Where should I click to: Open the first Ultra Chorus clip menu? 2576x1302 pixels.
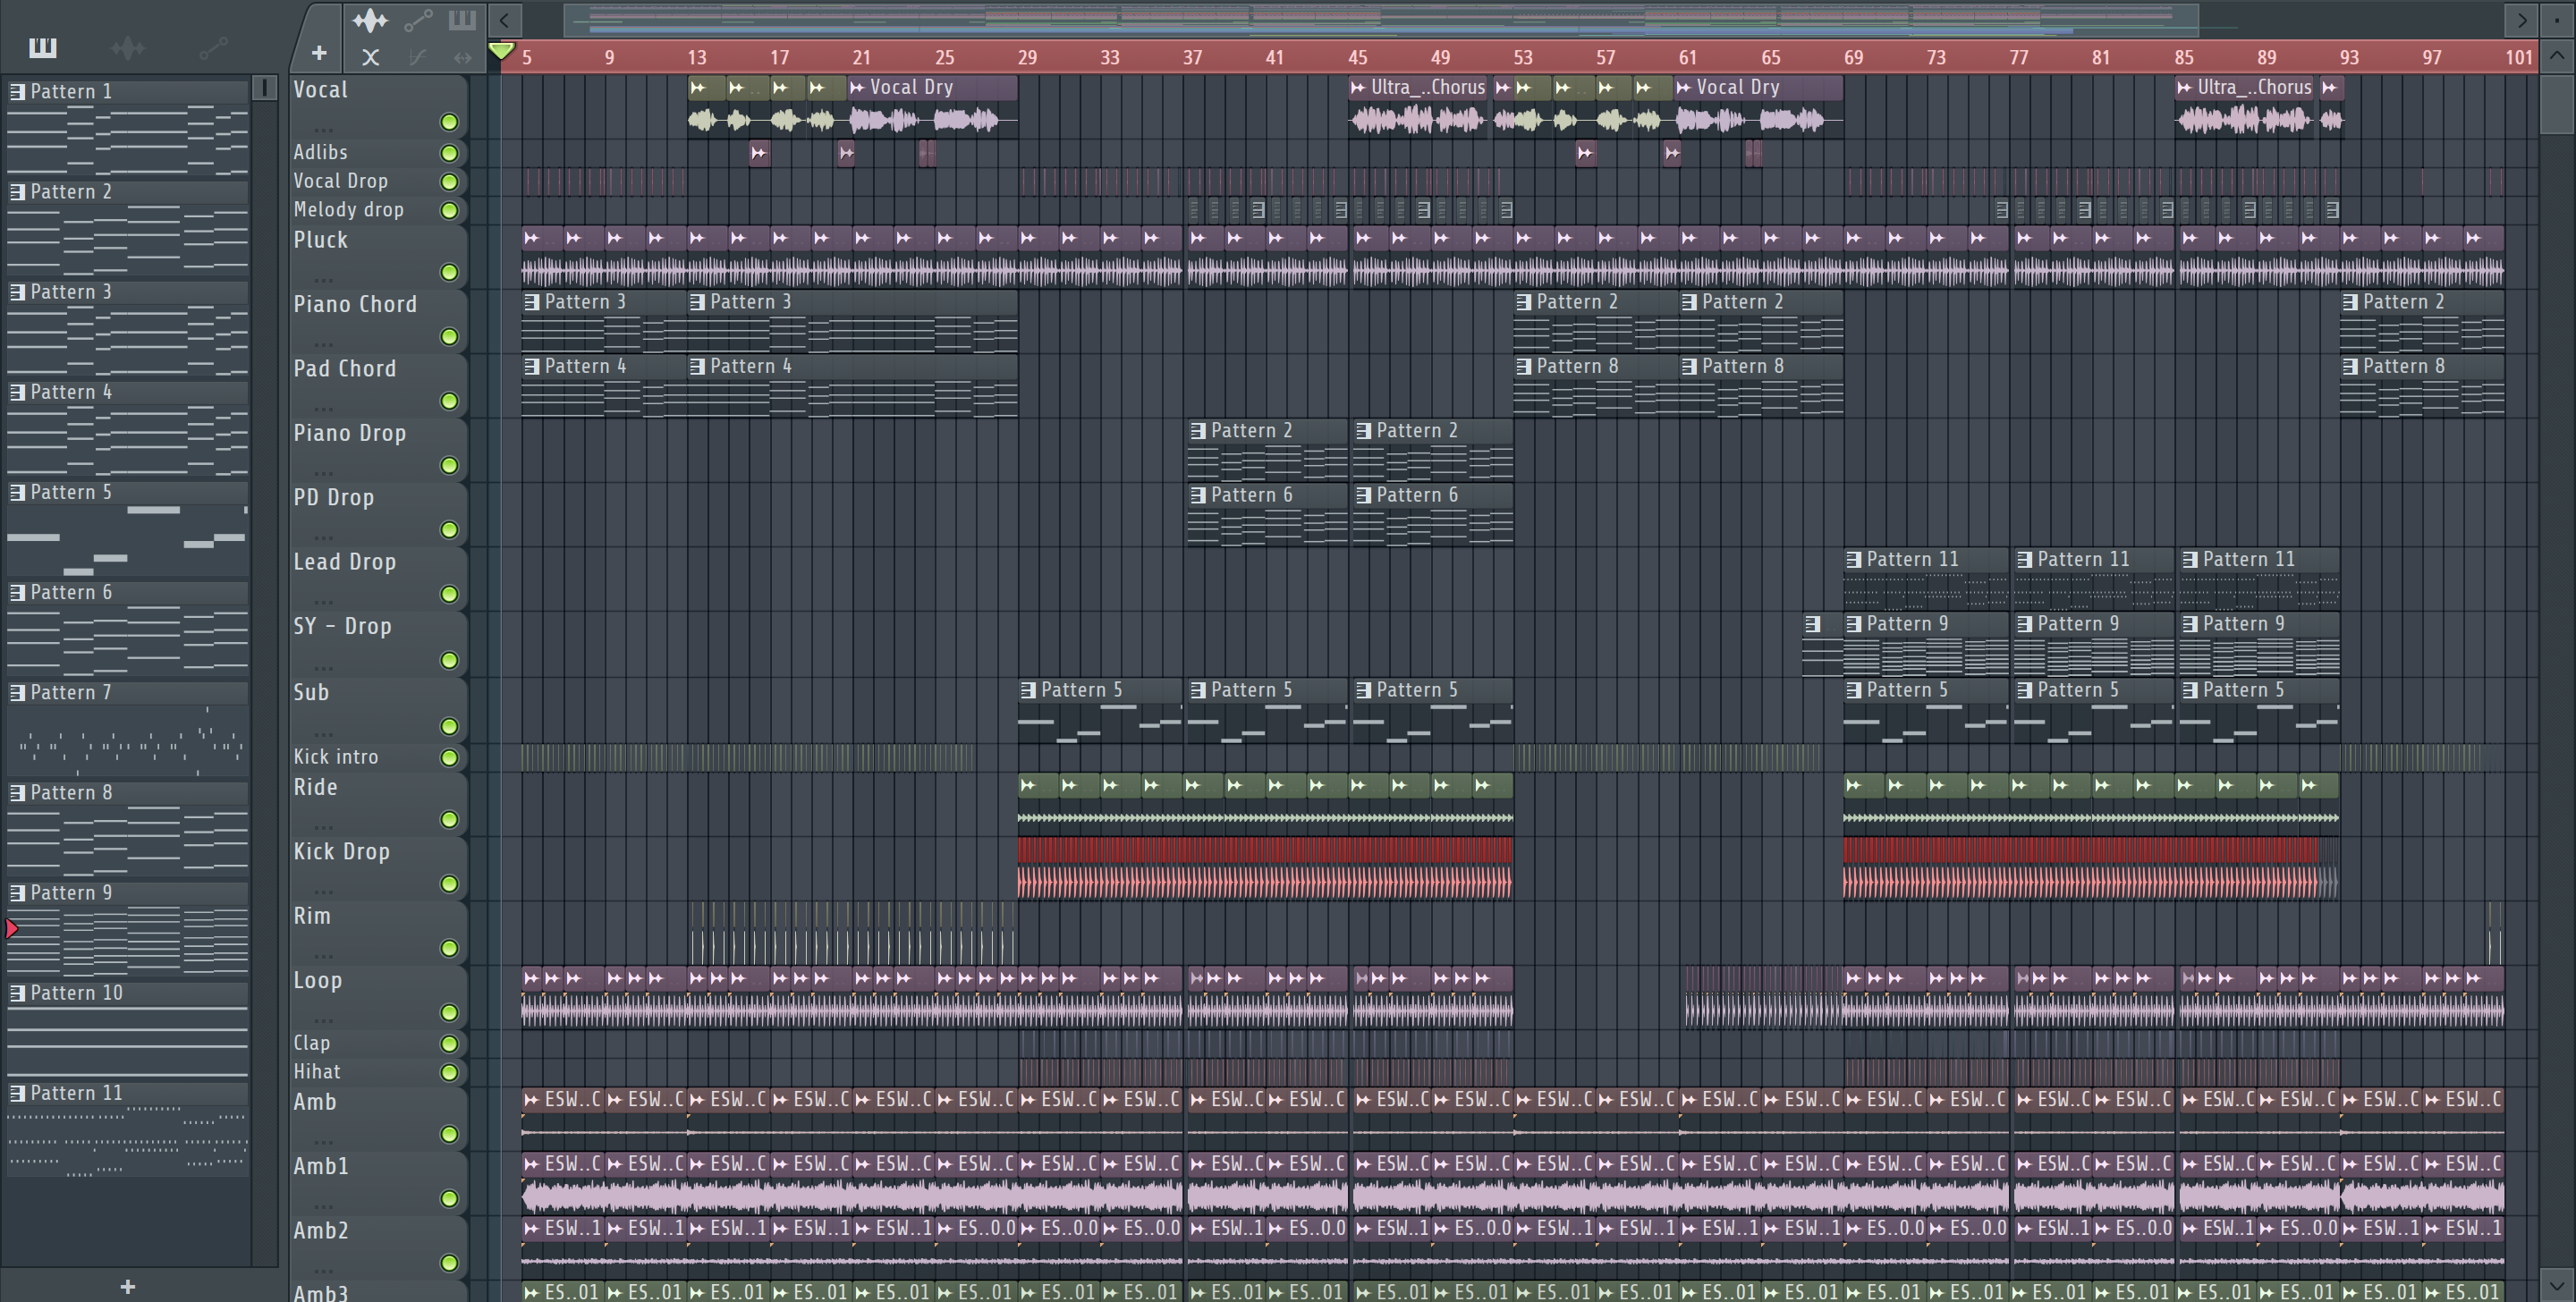tap(1358, 88)
